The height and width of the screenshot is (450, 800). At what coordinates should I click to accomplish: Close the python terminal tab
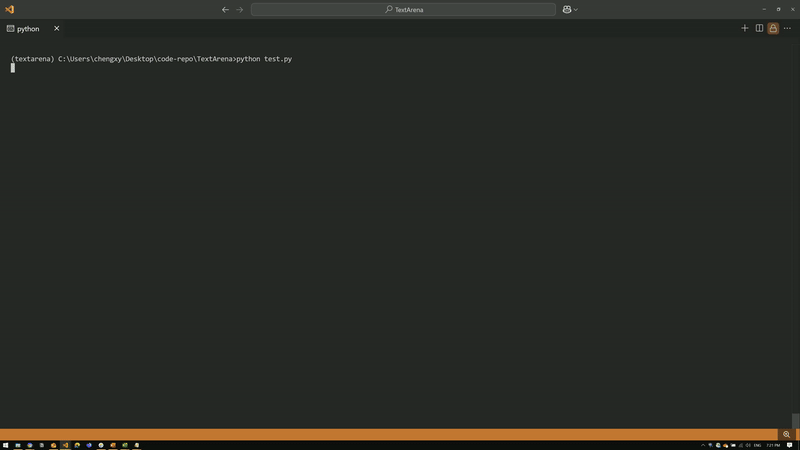pos(57,28)
